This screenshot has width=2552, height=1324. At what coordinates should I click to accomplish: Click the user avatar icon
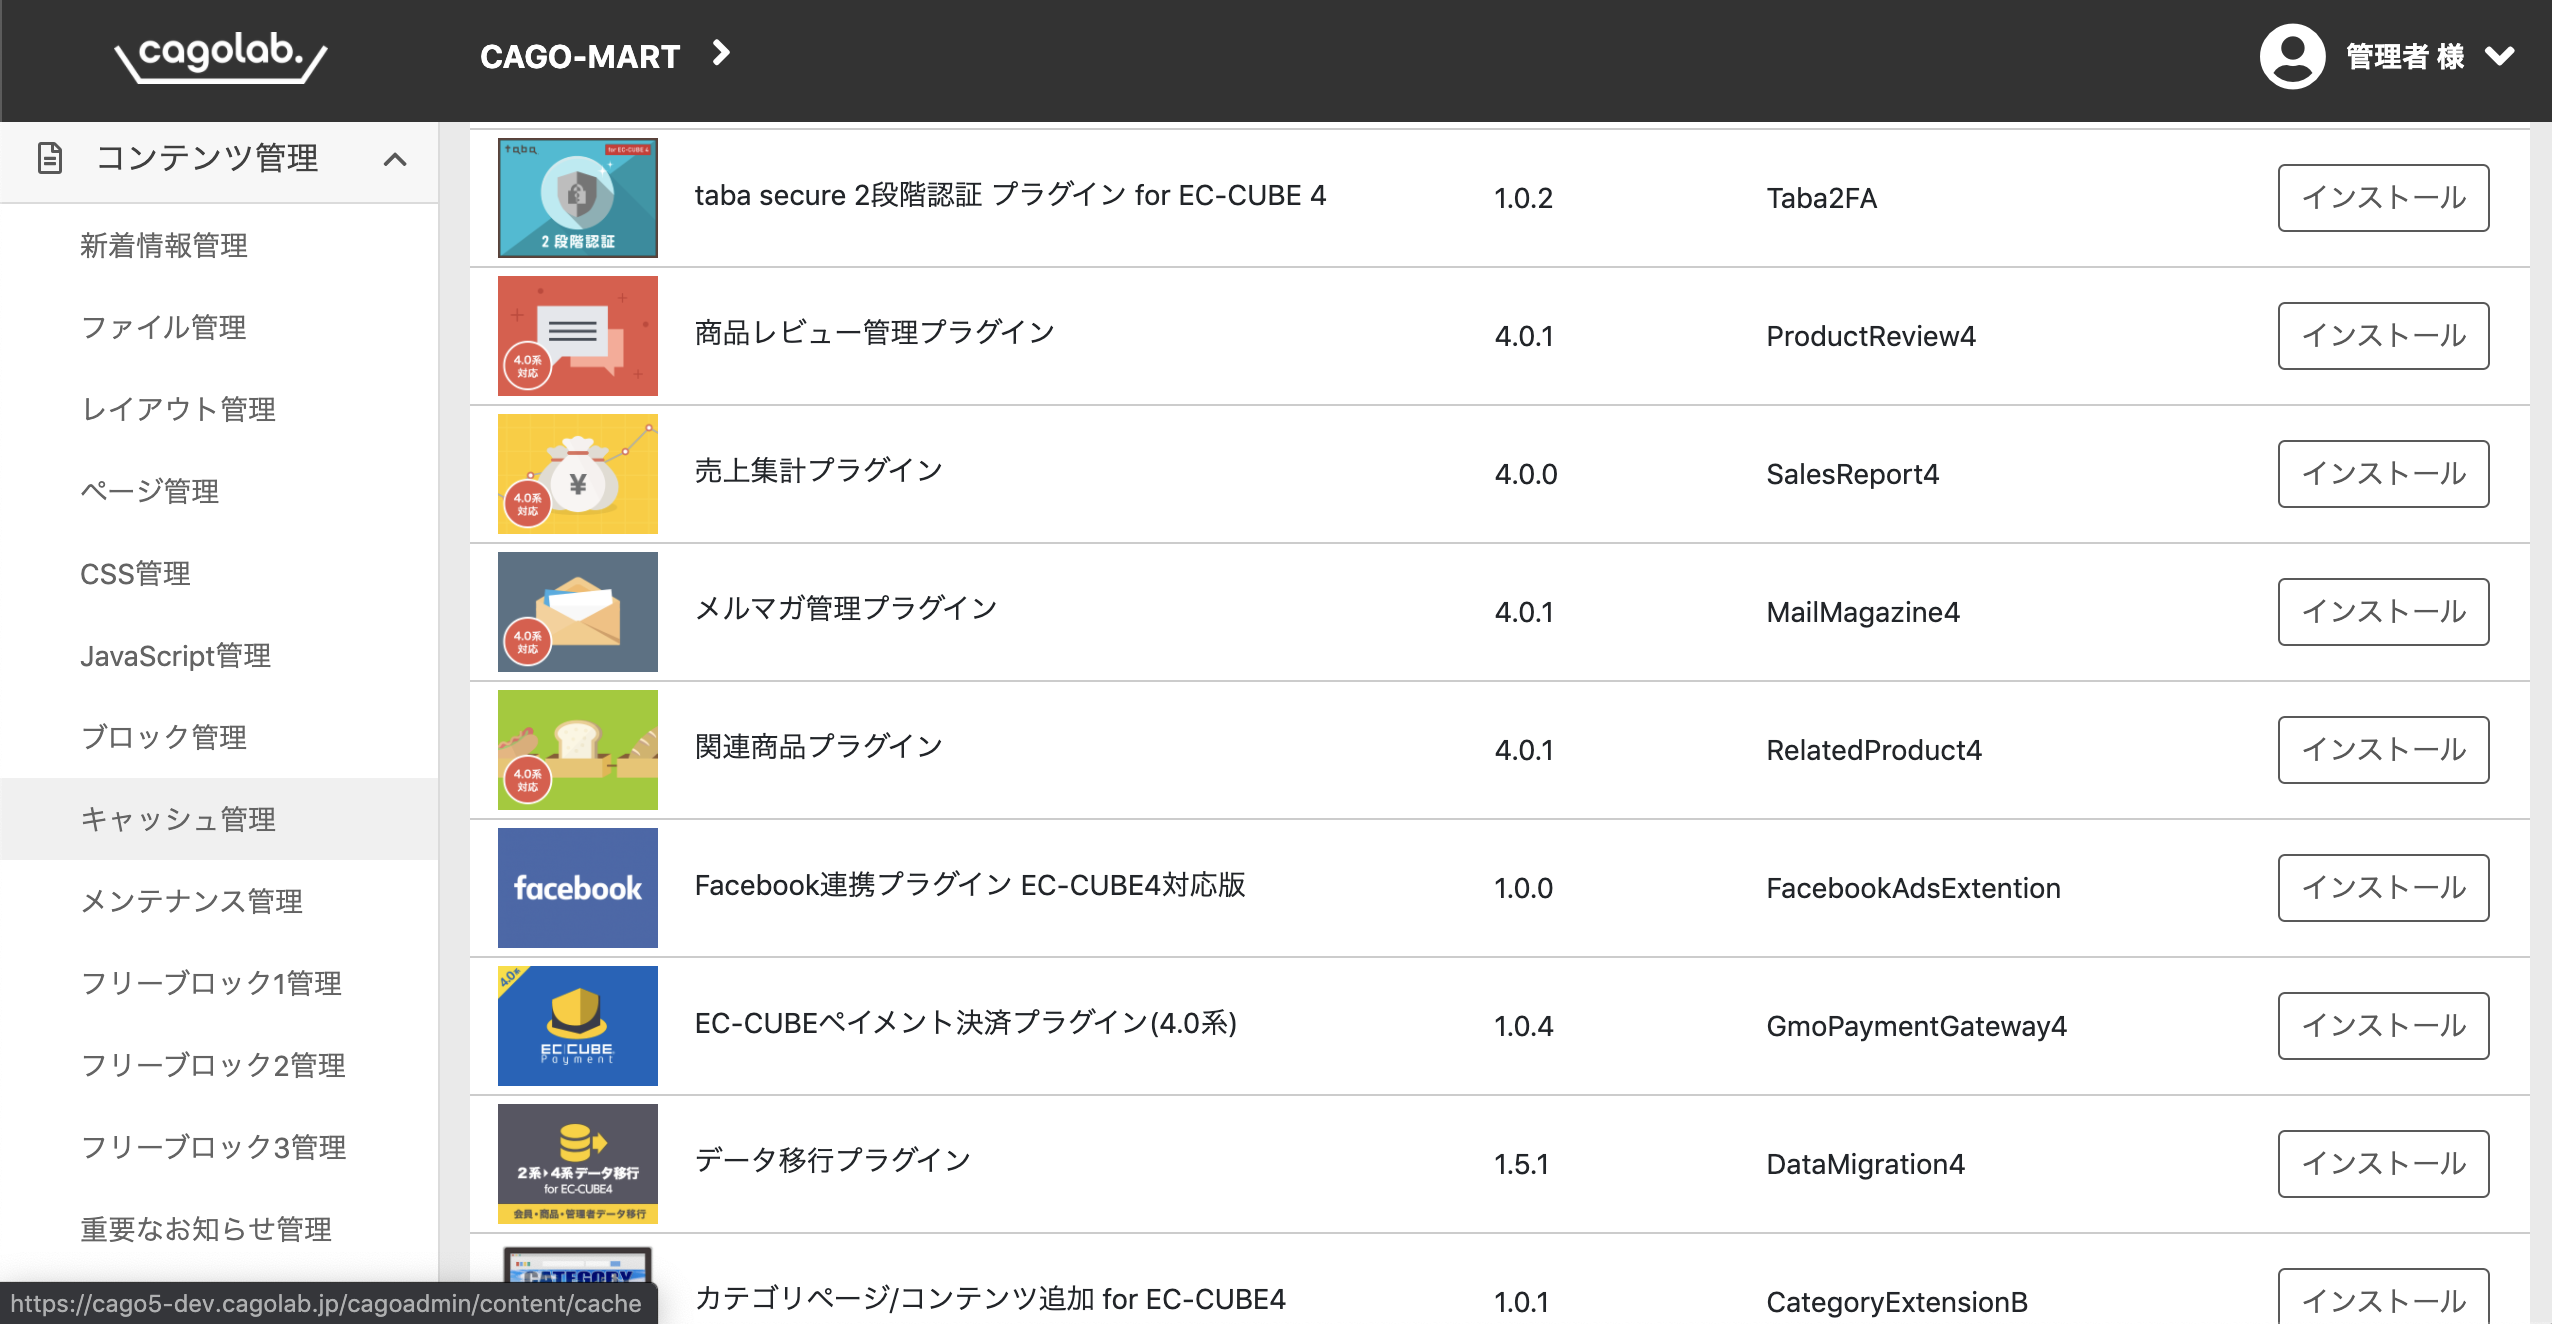(x=2292, y=56)
